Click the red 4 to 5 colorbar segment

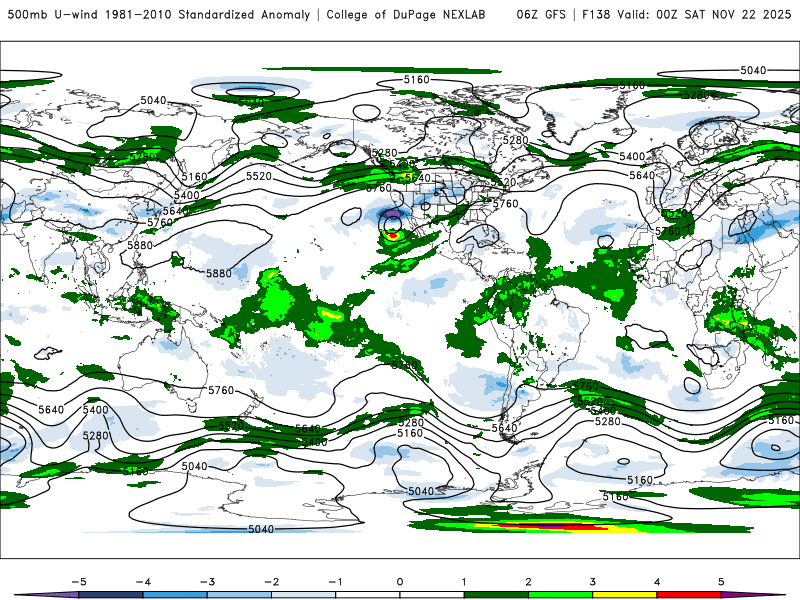point(688,595)
